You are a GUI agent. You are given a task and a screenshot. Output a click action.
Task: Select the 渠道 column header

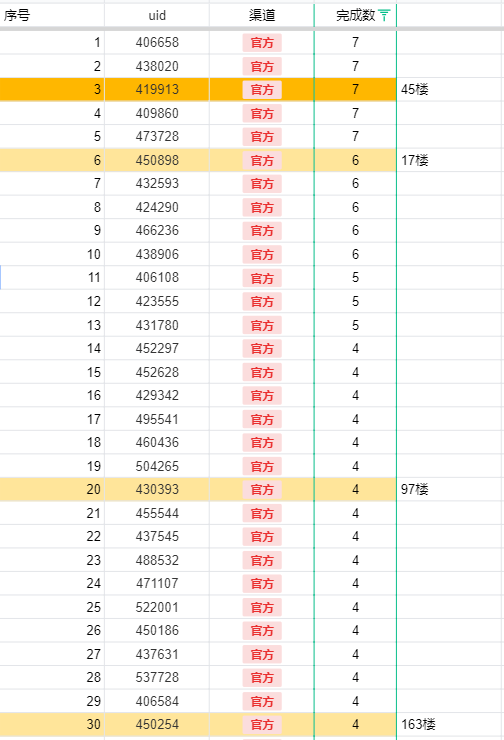pos(262,16)
